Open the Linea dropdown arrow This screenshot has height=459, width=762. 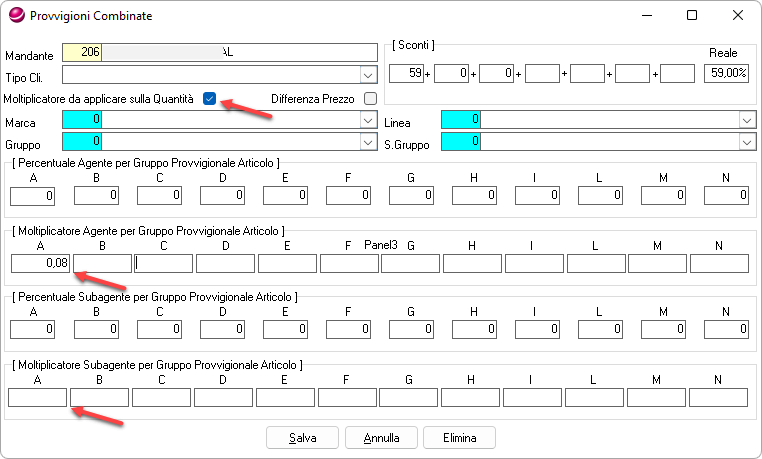[x=747, y=120]
